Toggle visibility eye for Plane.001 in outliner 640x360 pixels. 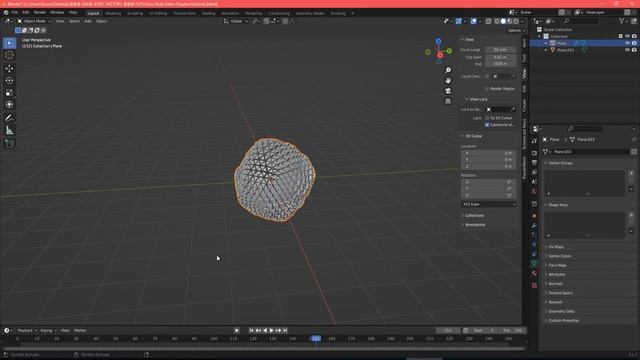point(627,50)
